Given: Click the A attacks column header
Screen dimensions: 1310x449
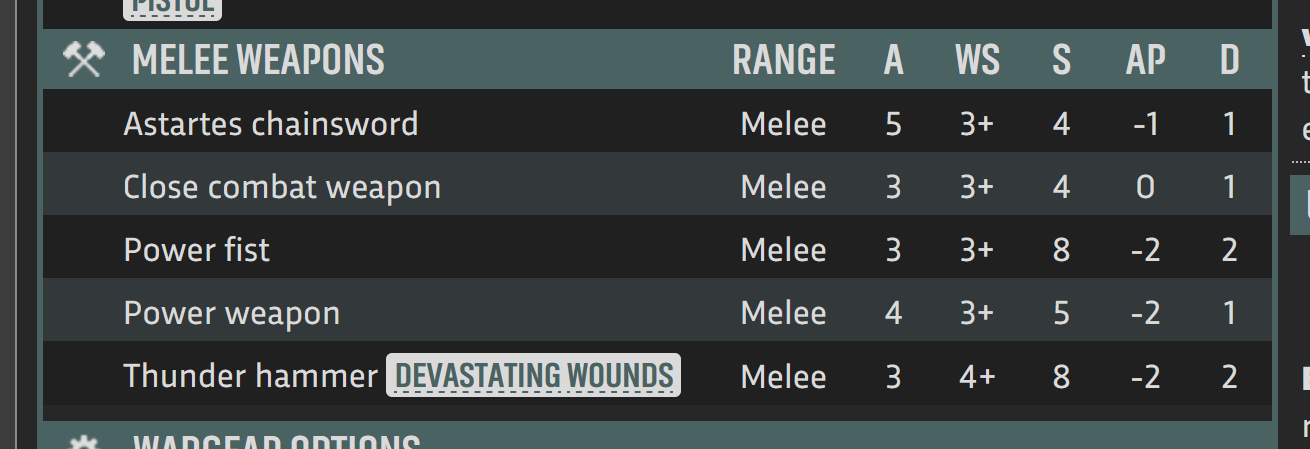Looking at the screenshot, I should coord(893,60).
